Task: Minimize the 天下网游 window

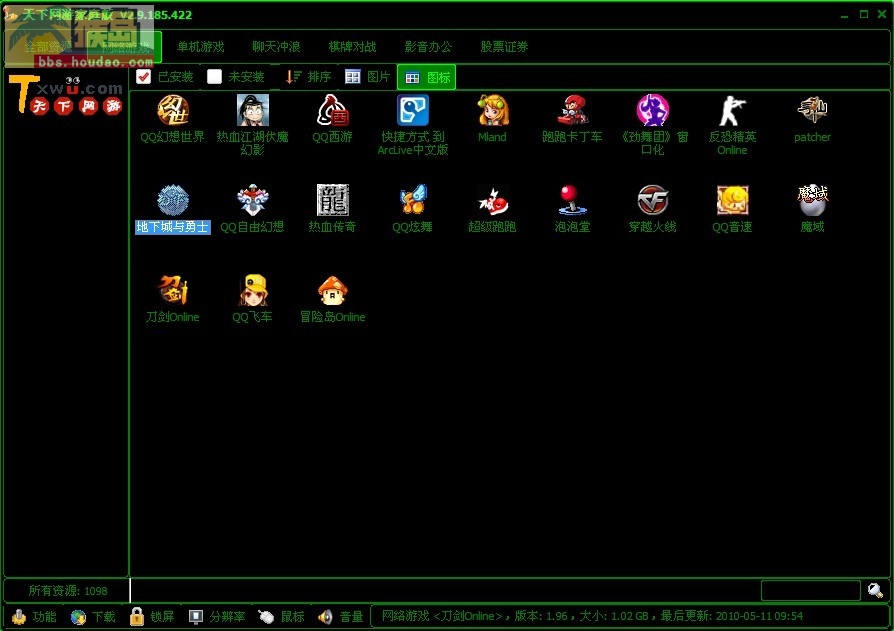Action: [844, 15]
